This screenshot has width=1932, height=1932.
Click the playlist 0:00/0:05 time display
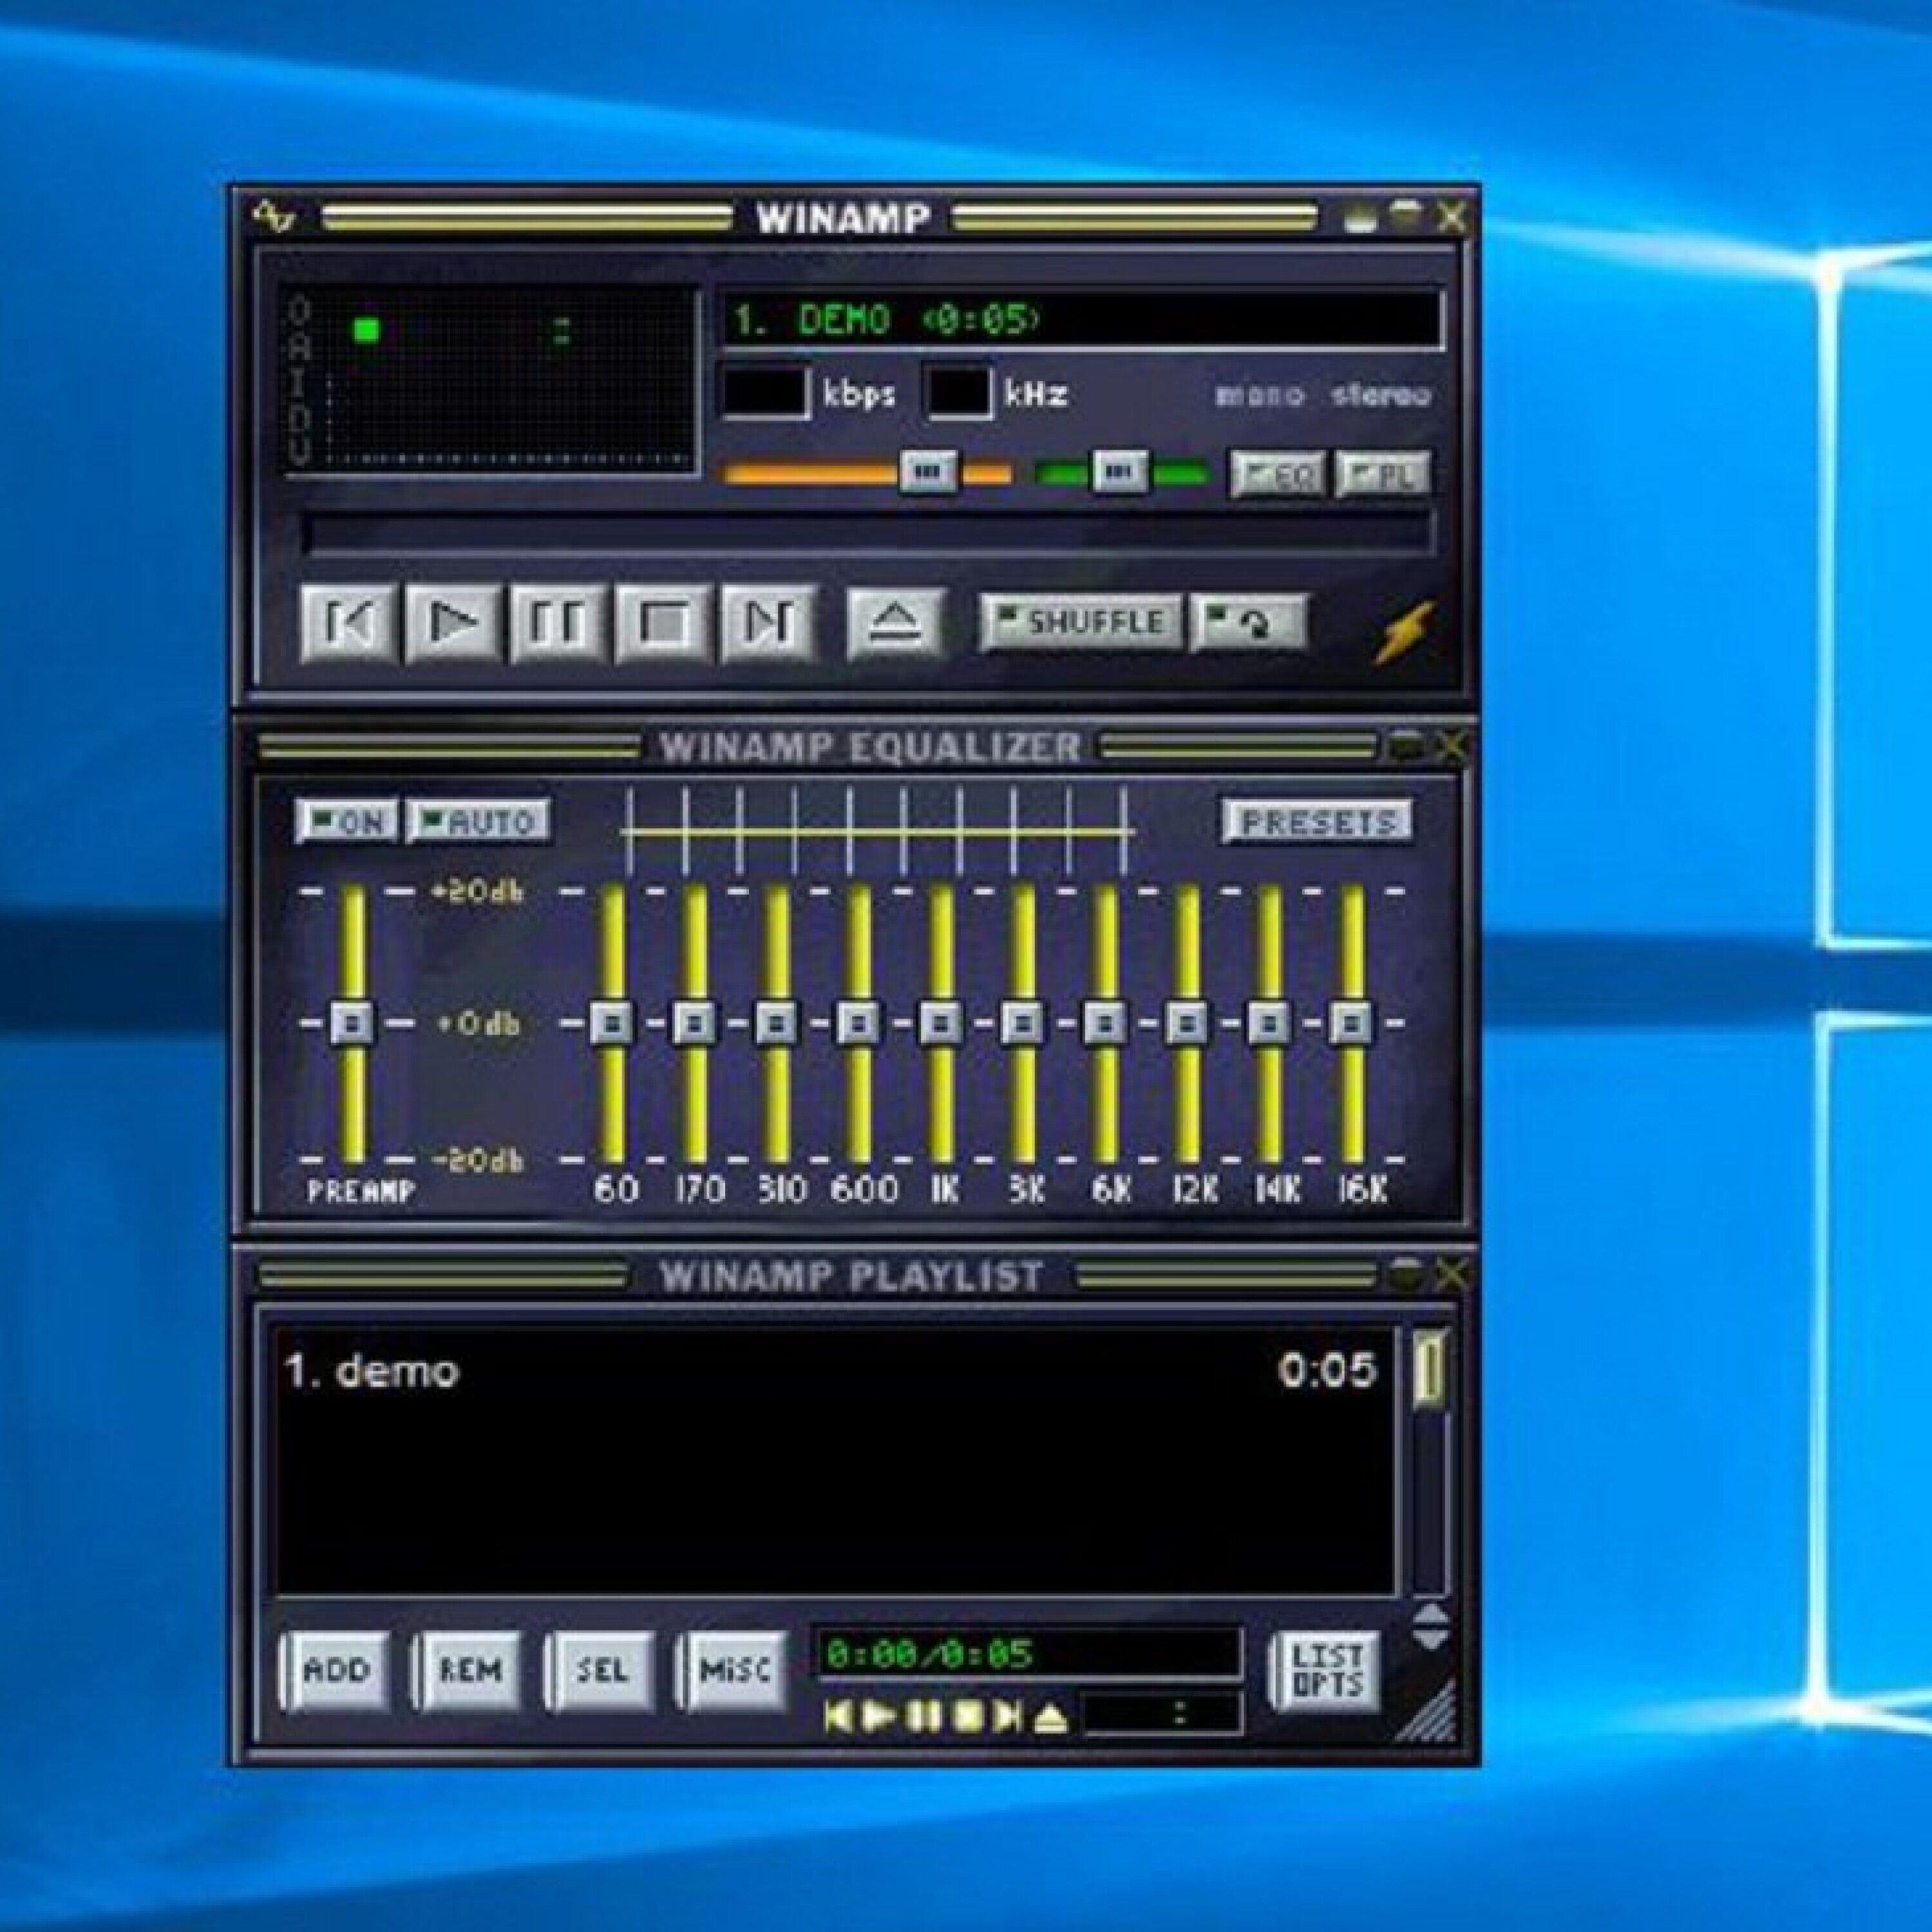[x=1029, y=1653]
